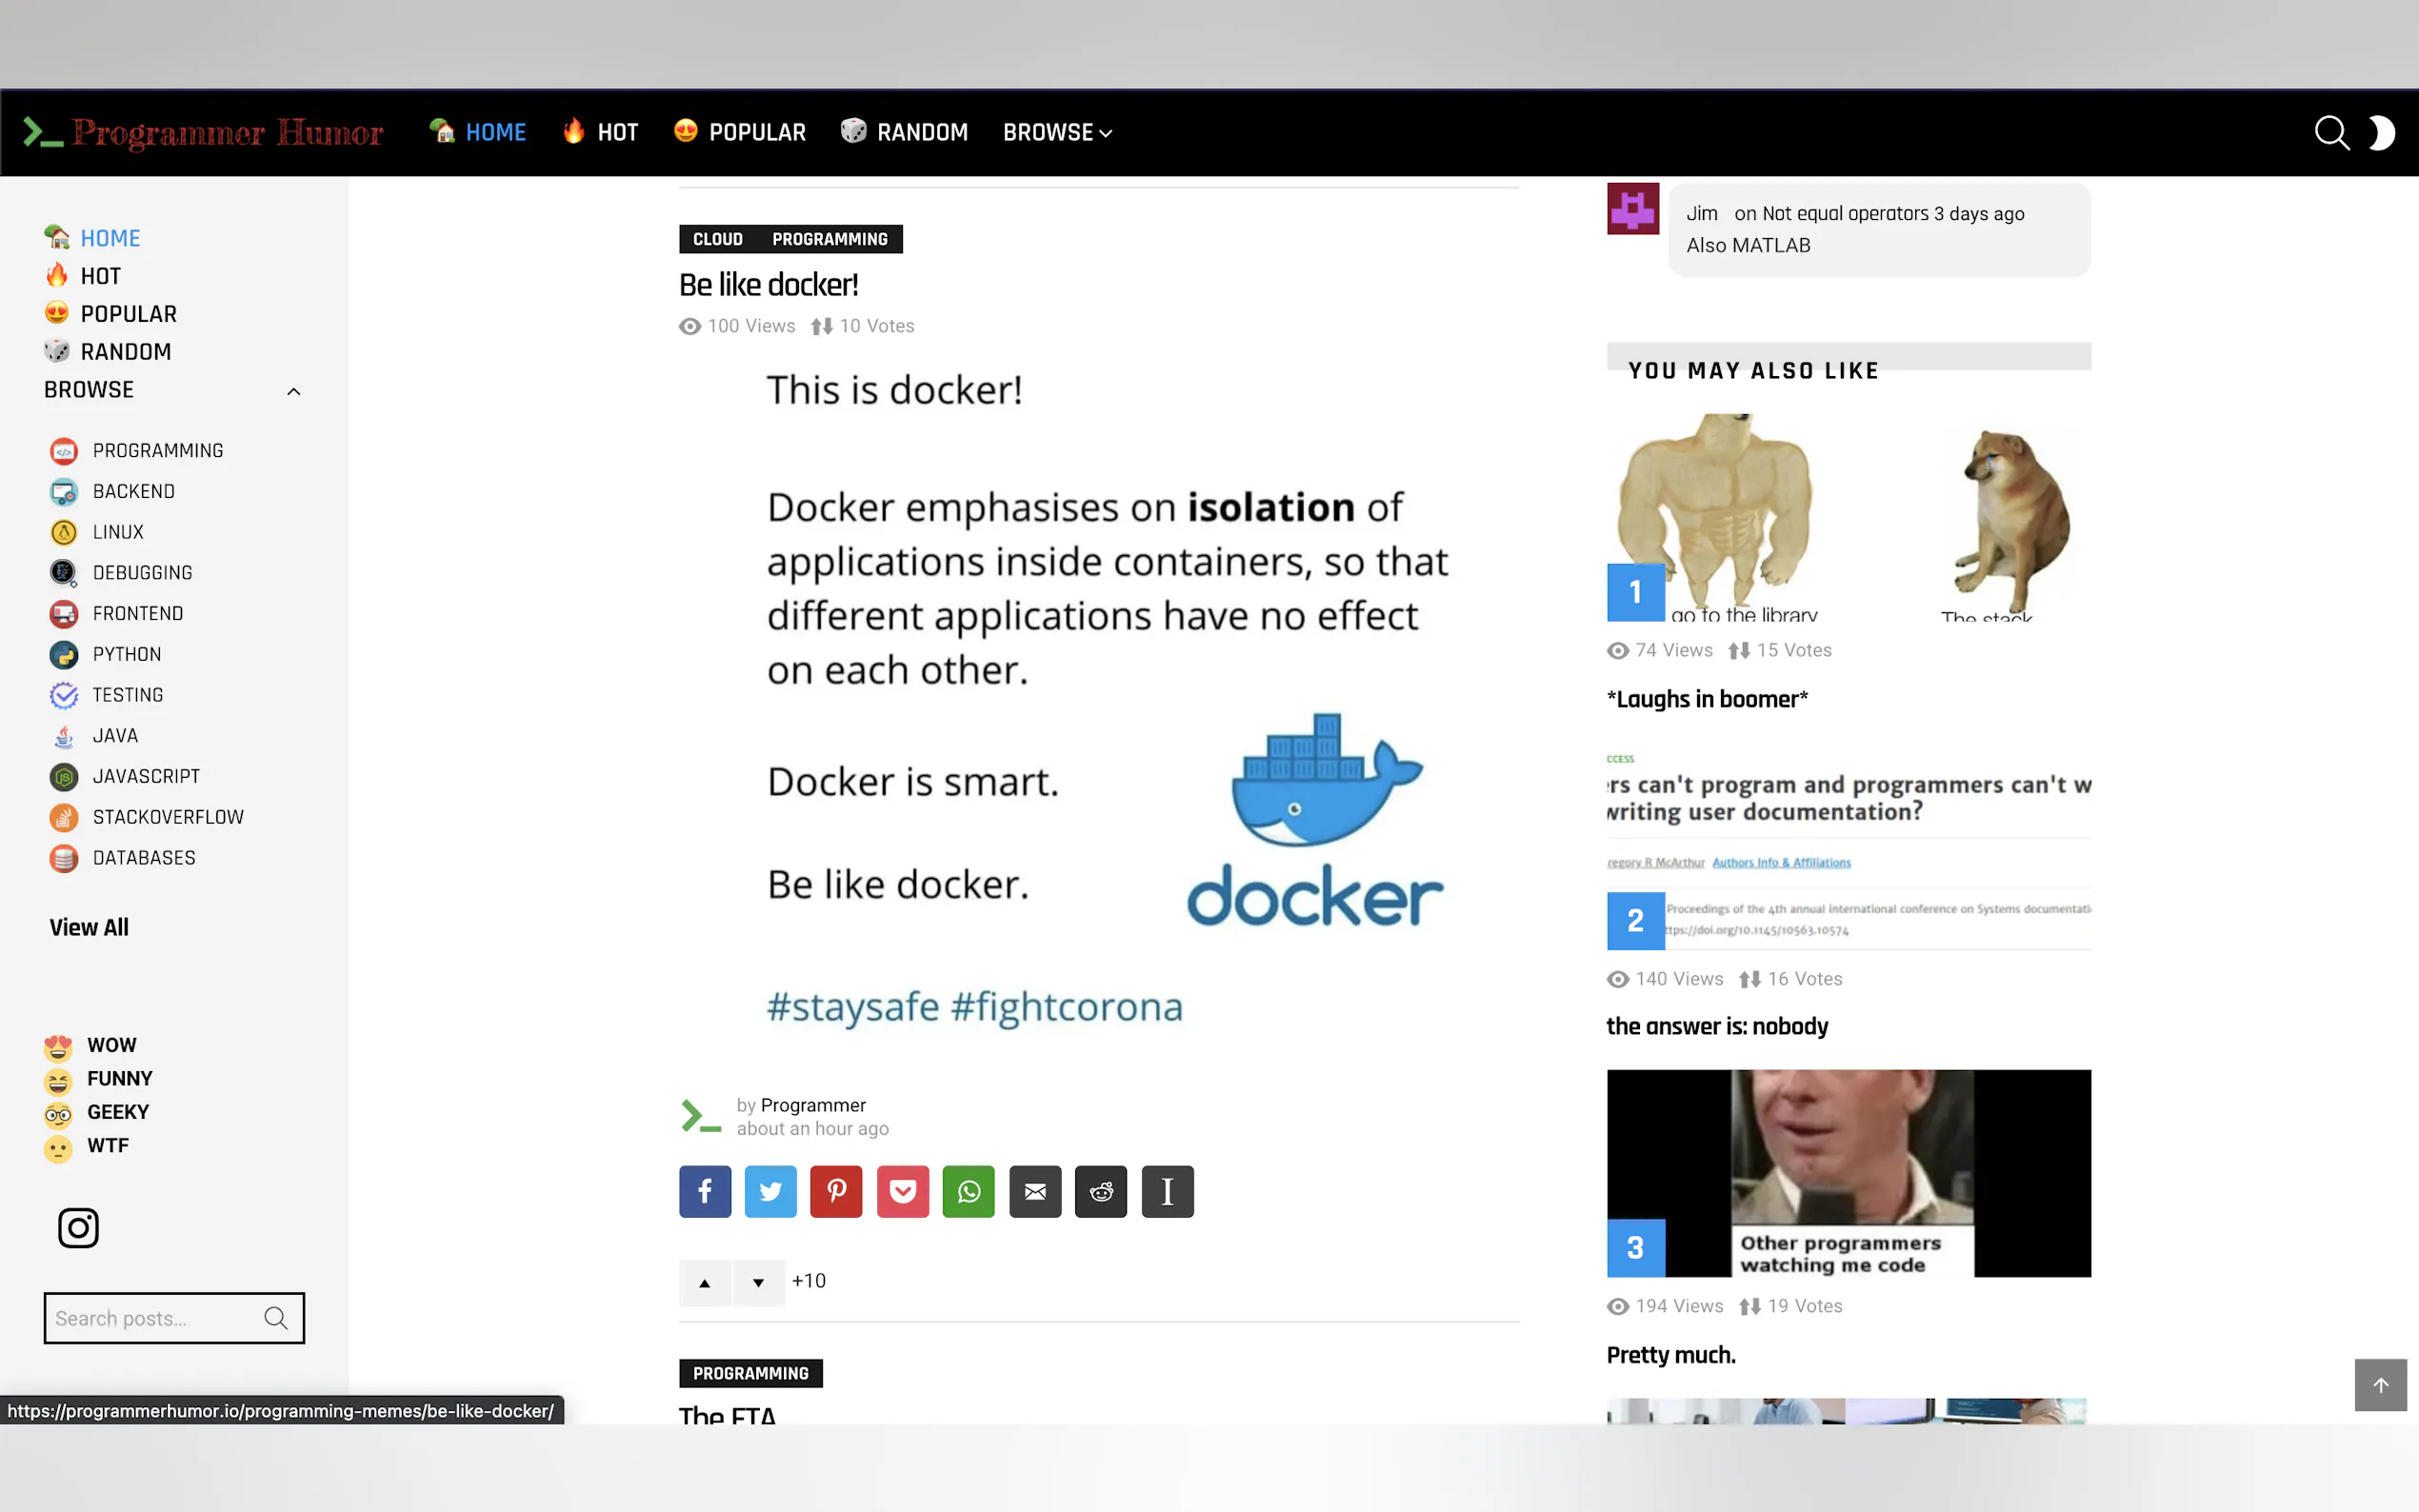
Task: Share post by email envelope icon
Action: click(1035, 1191)
